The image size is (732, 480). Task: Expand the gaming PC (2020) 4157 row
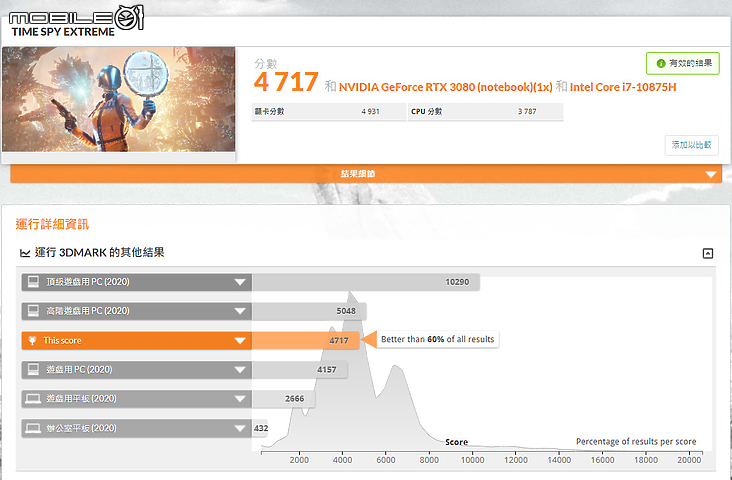click(x=239, y=370)
